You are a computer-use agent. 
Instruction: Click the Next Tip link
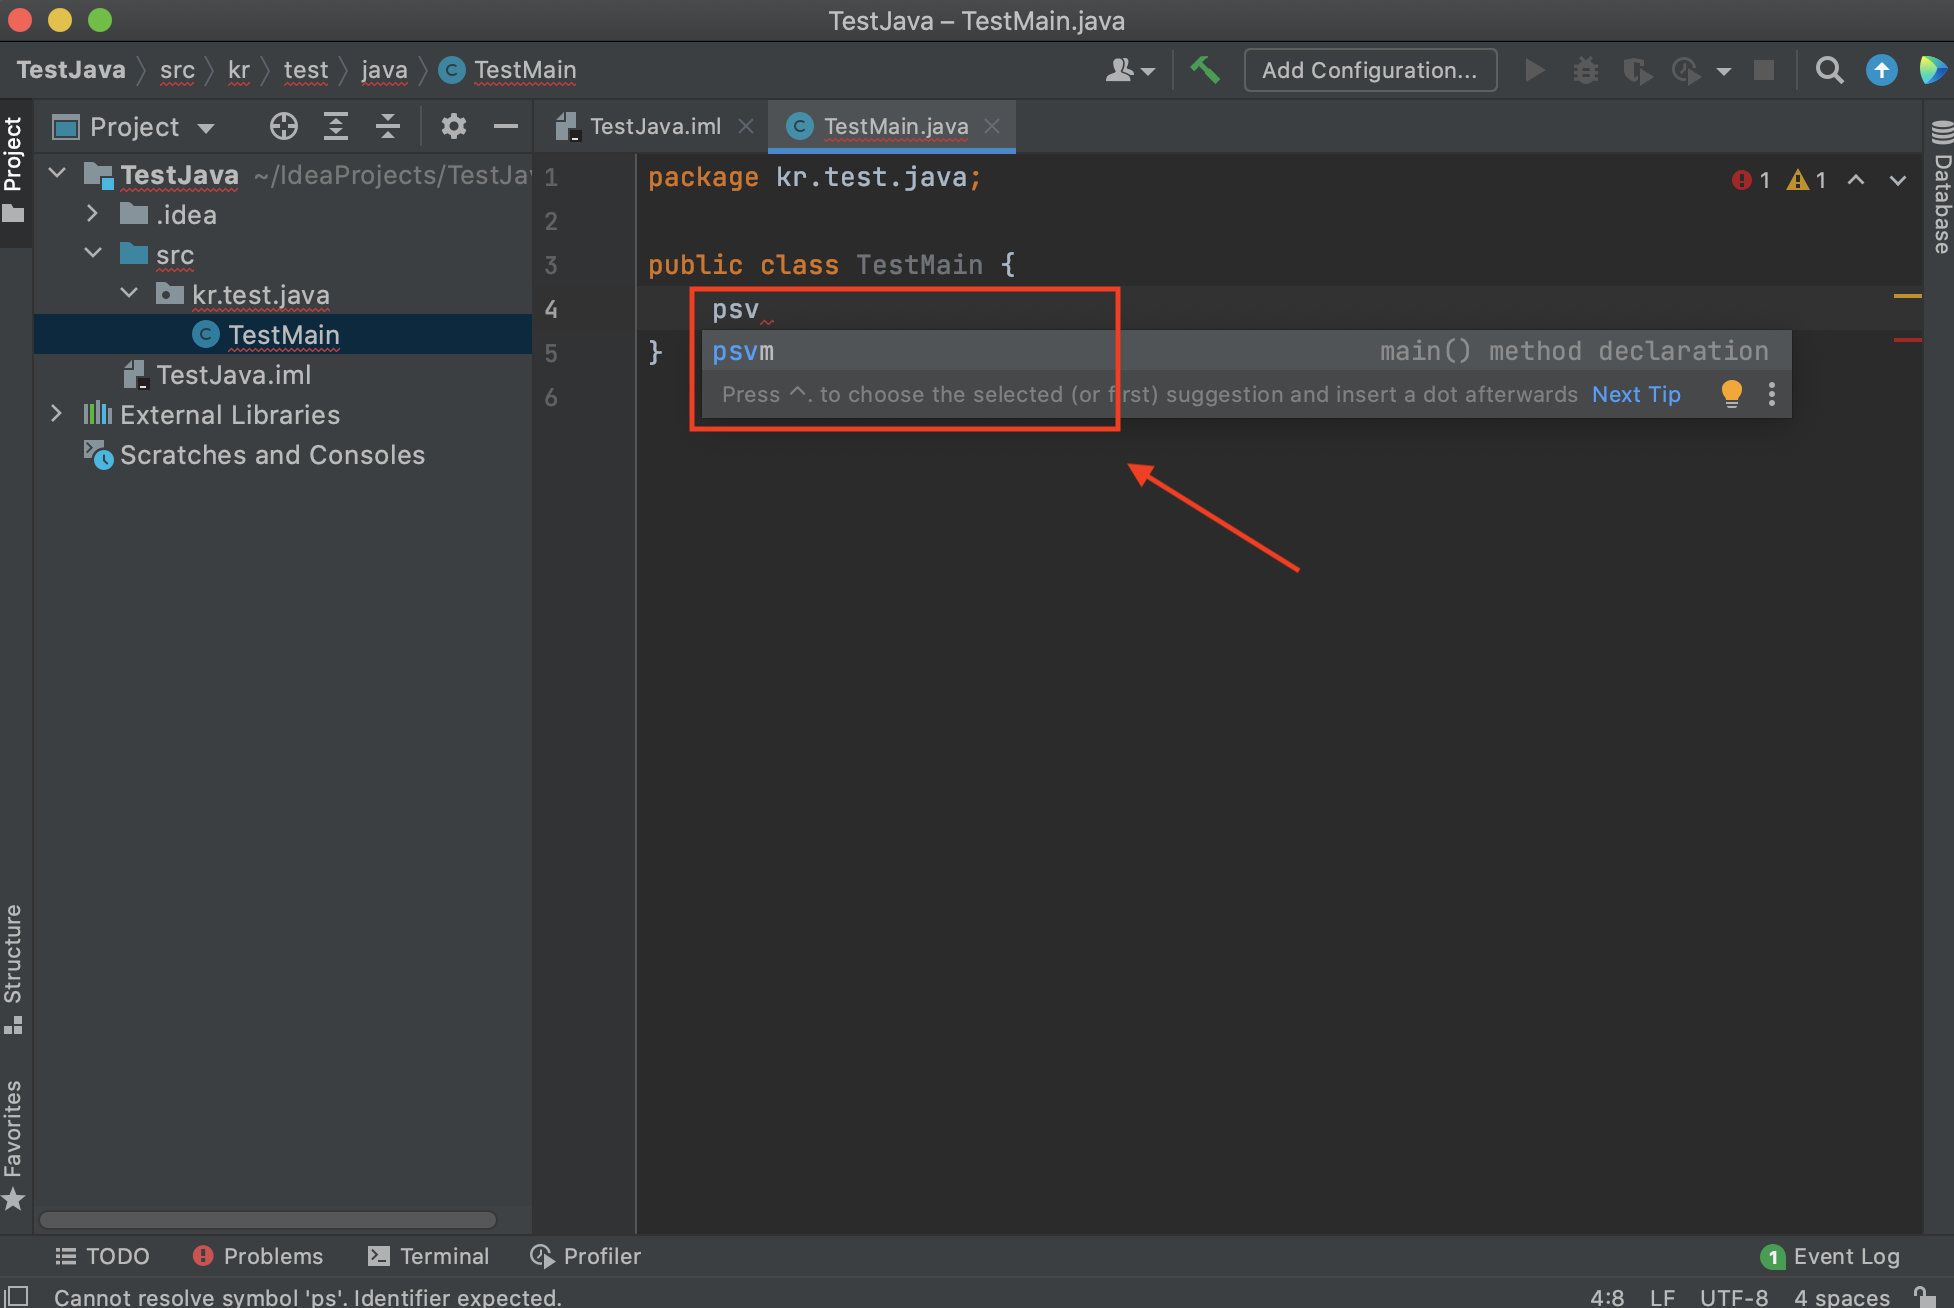1635,394
